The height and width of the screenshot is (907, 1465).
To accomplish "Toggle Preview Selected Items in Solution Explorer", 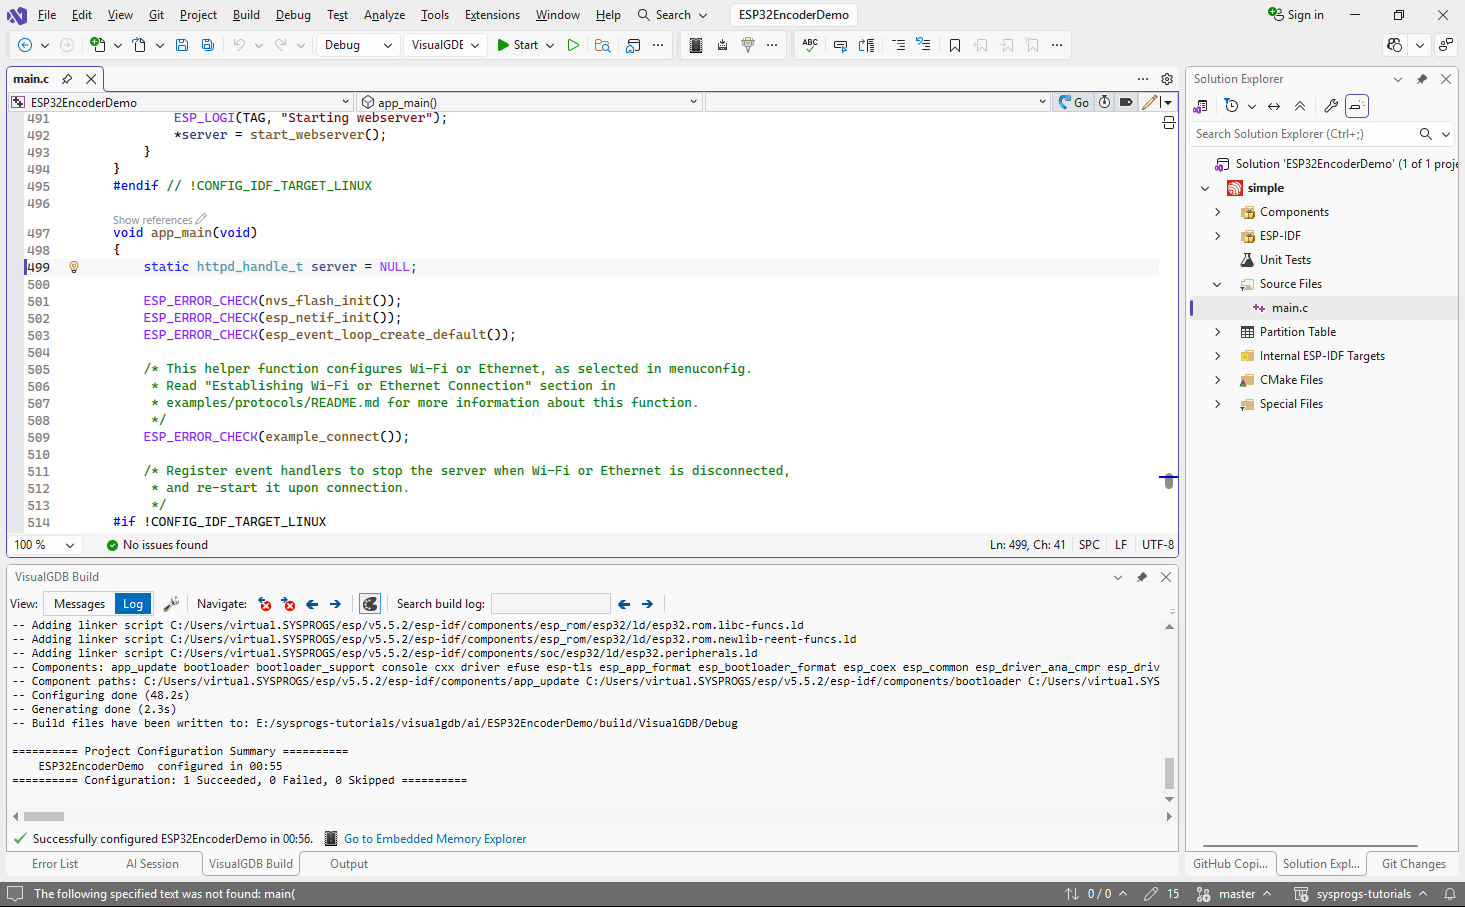I will [1357, 106].
